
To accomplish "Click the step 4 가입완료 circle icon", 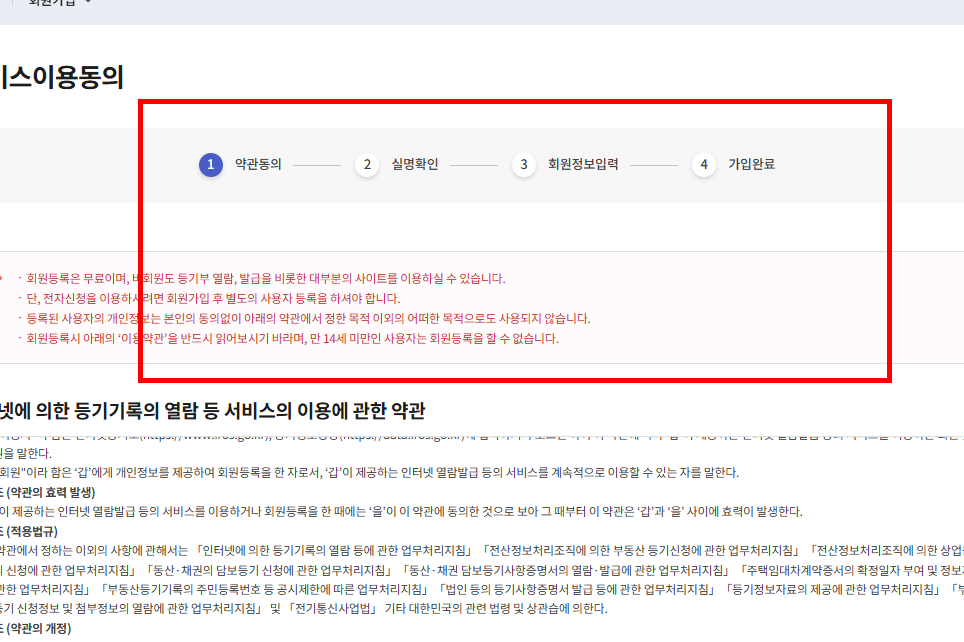I will [704, 164].
